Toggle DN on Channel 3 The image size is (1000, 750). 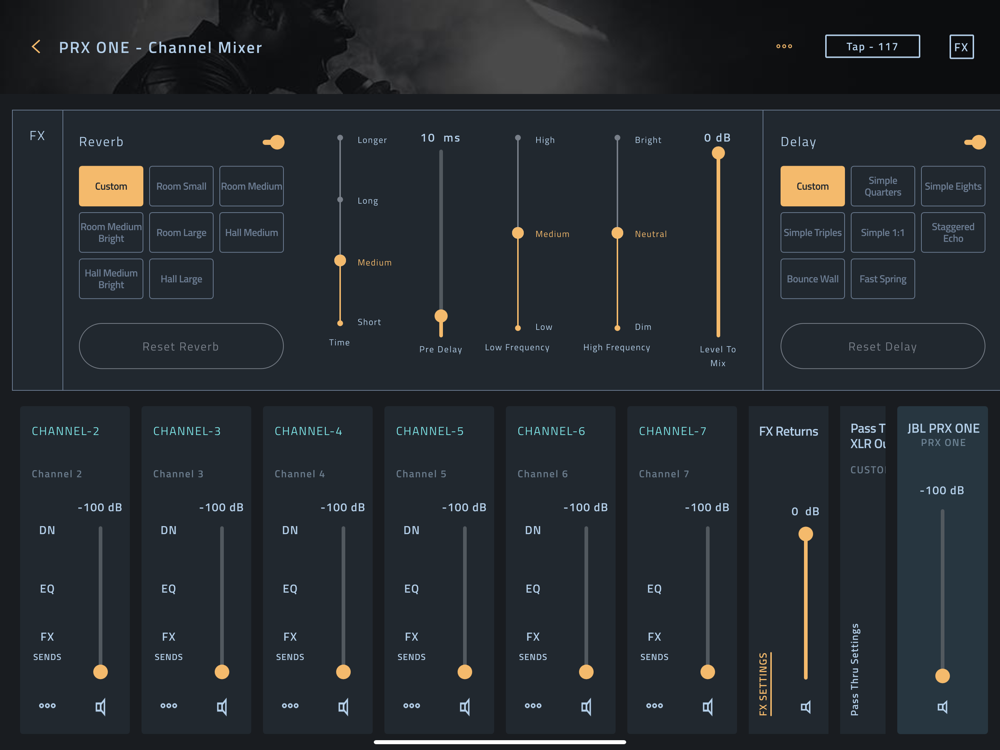(x=168, y=530)
